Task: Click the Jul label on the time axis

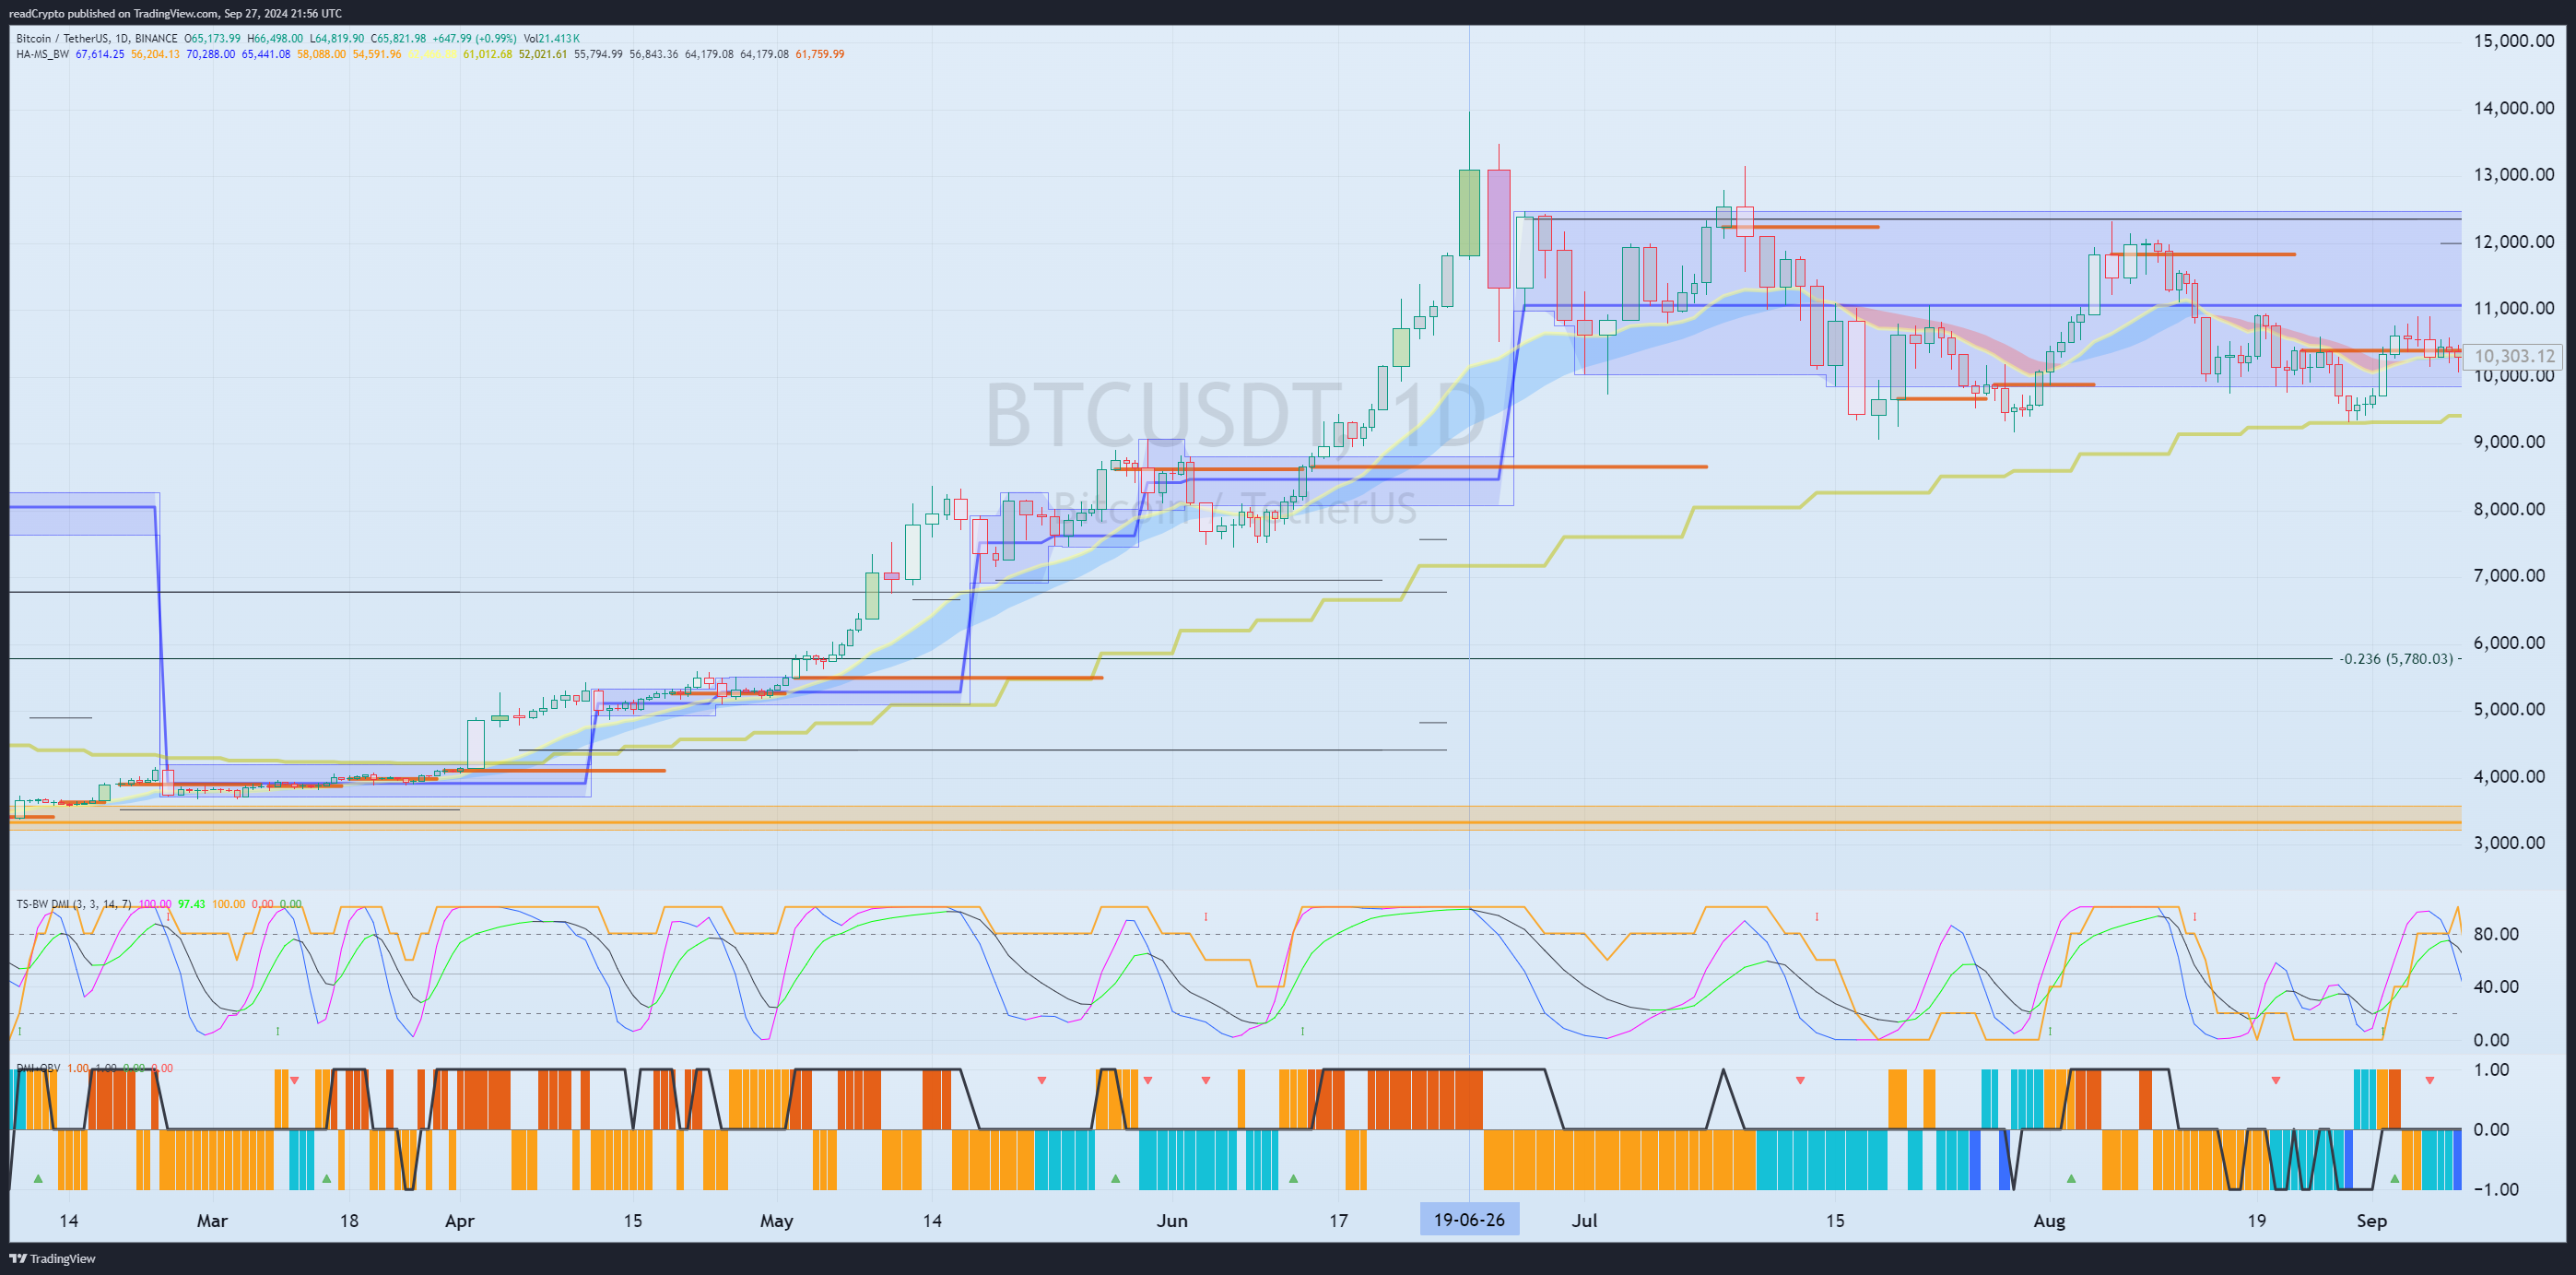Action: pyautogui.click(x=1585, y=1221)
